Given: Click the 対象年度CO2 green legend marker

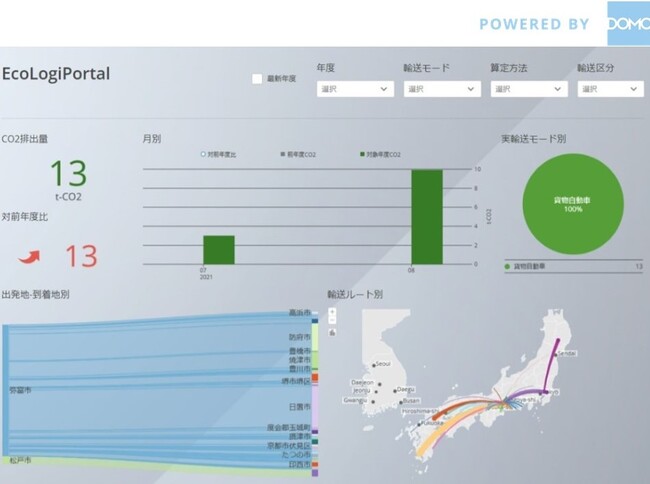Looking at the screenshot, I should click(362, 154).
